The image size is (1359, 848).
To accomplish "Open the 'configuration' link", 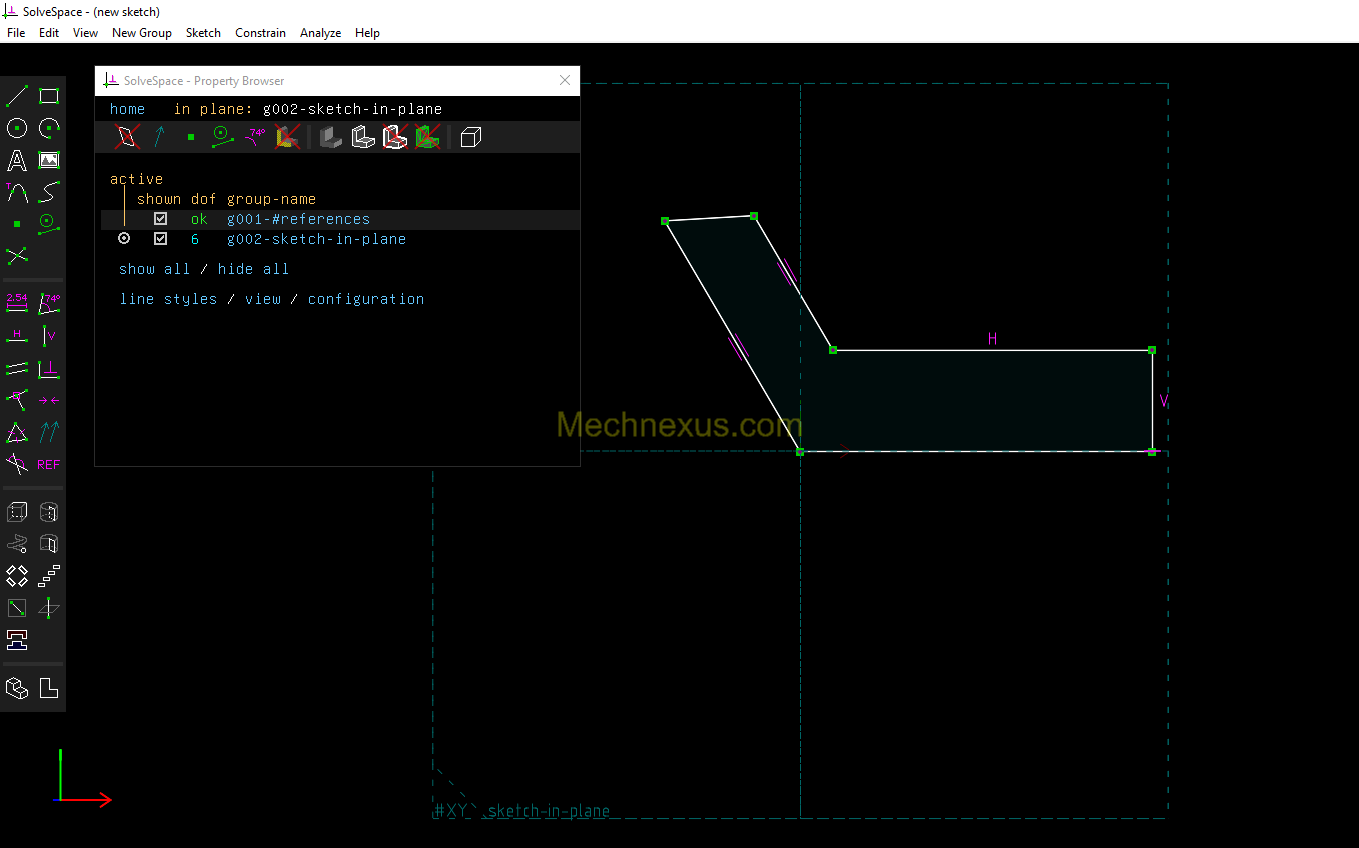I will coord(365,299).
